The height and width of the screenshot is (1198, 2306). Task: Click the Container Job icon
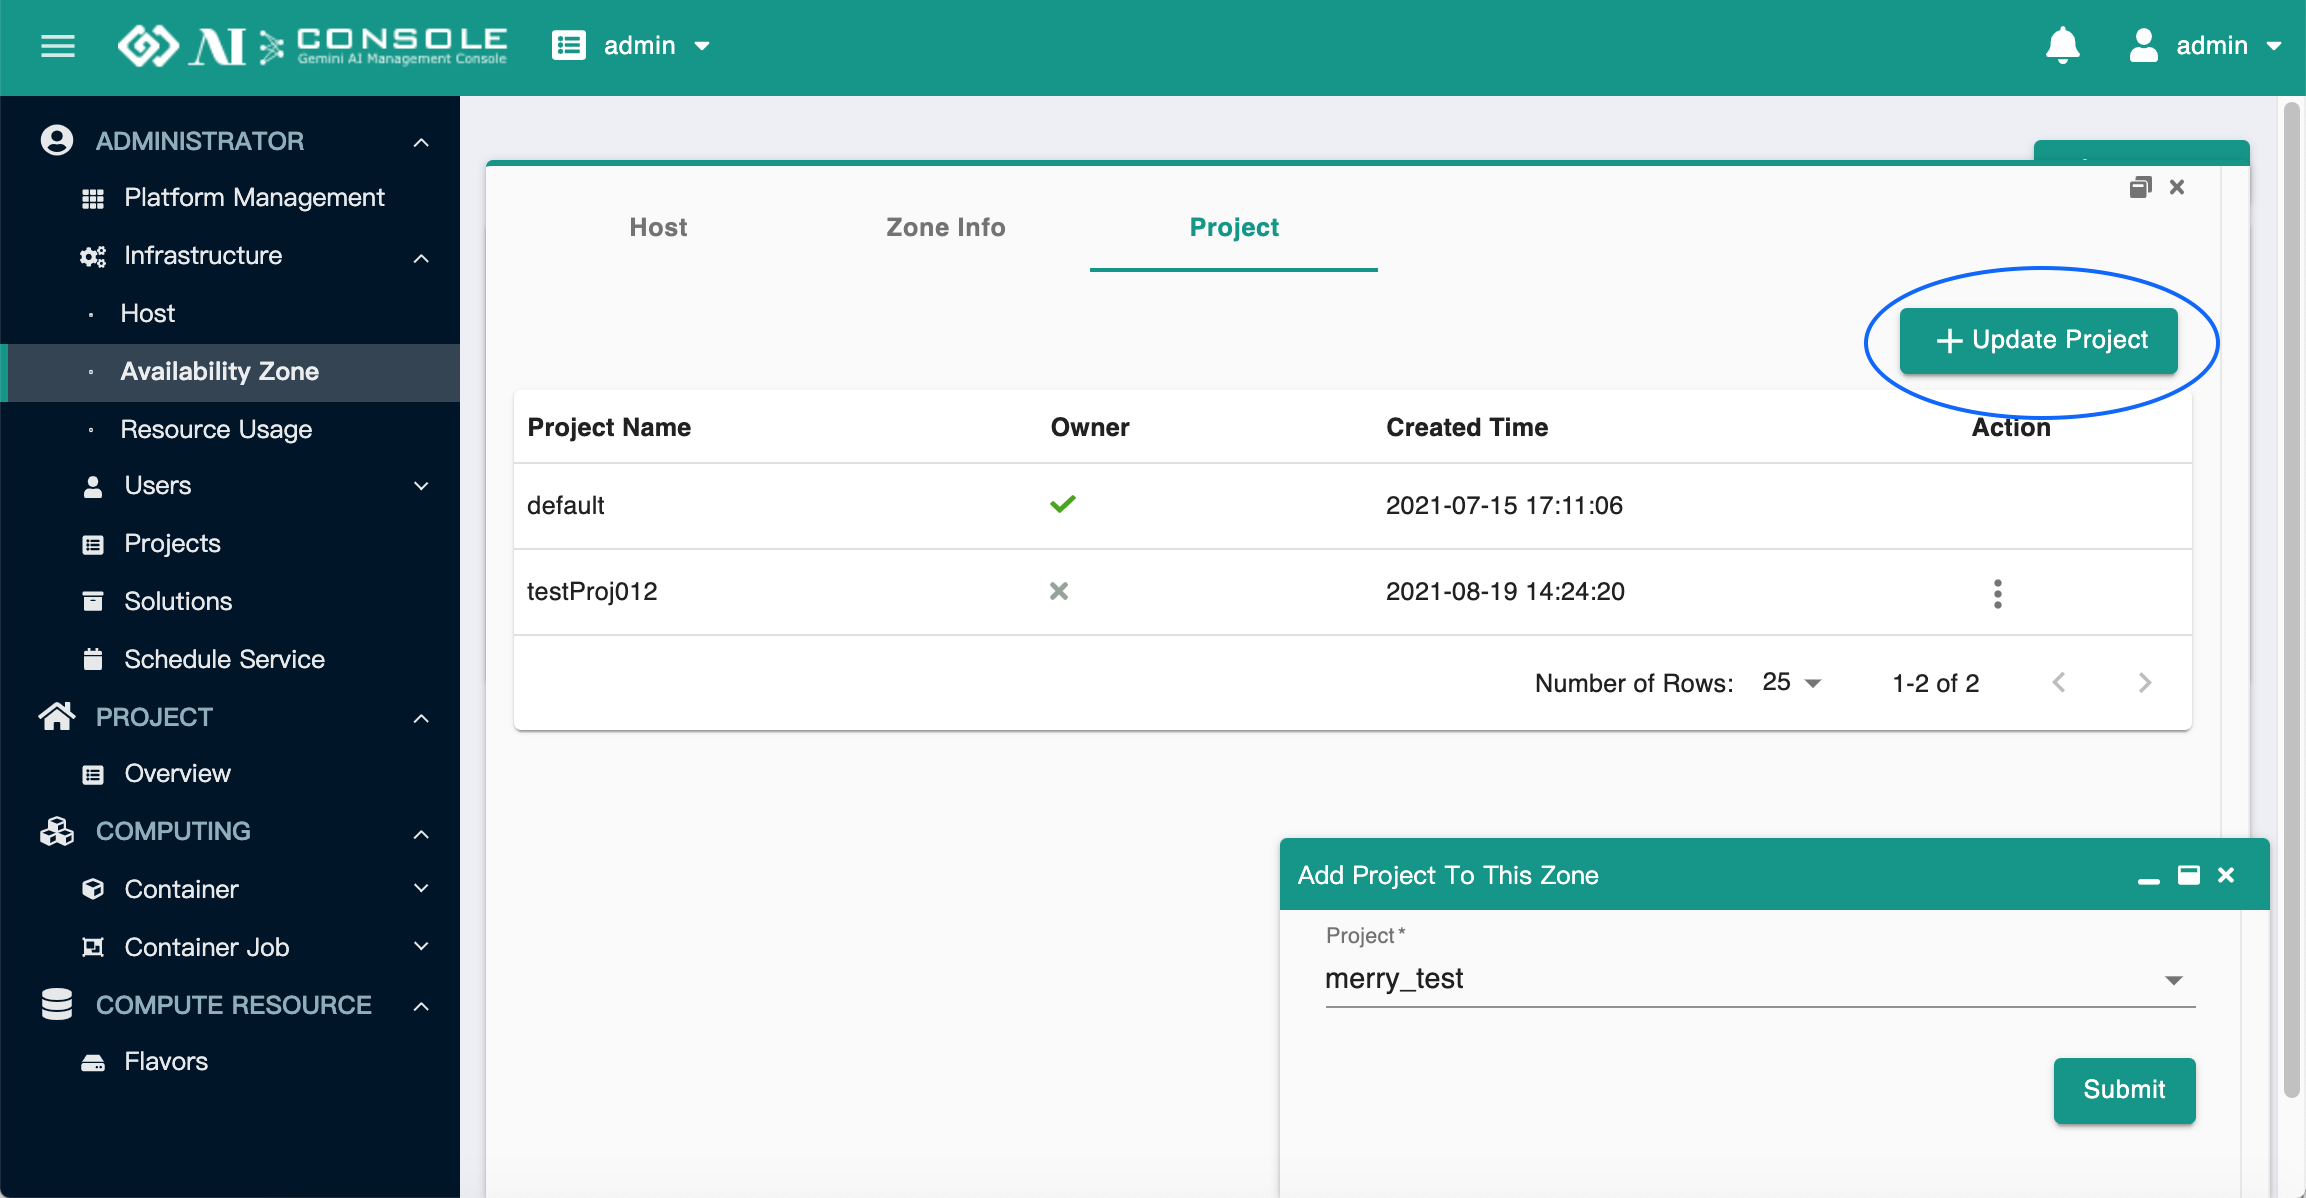[93, 947]
